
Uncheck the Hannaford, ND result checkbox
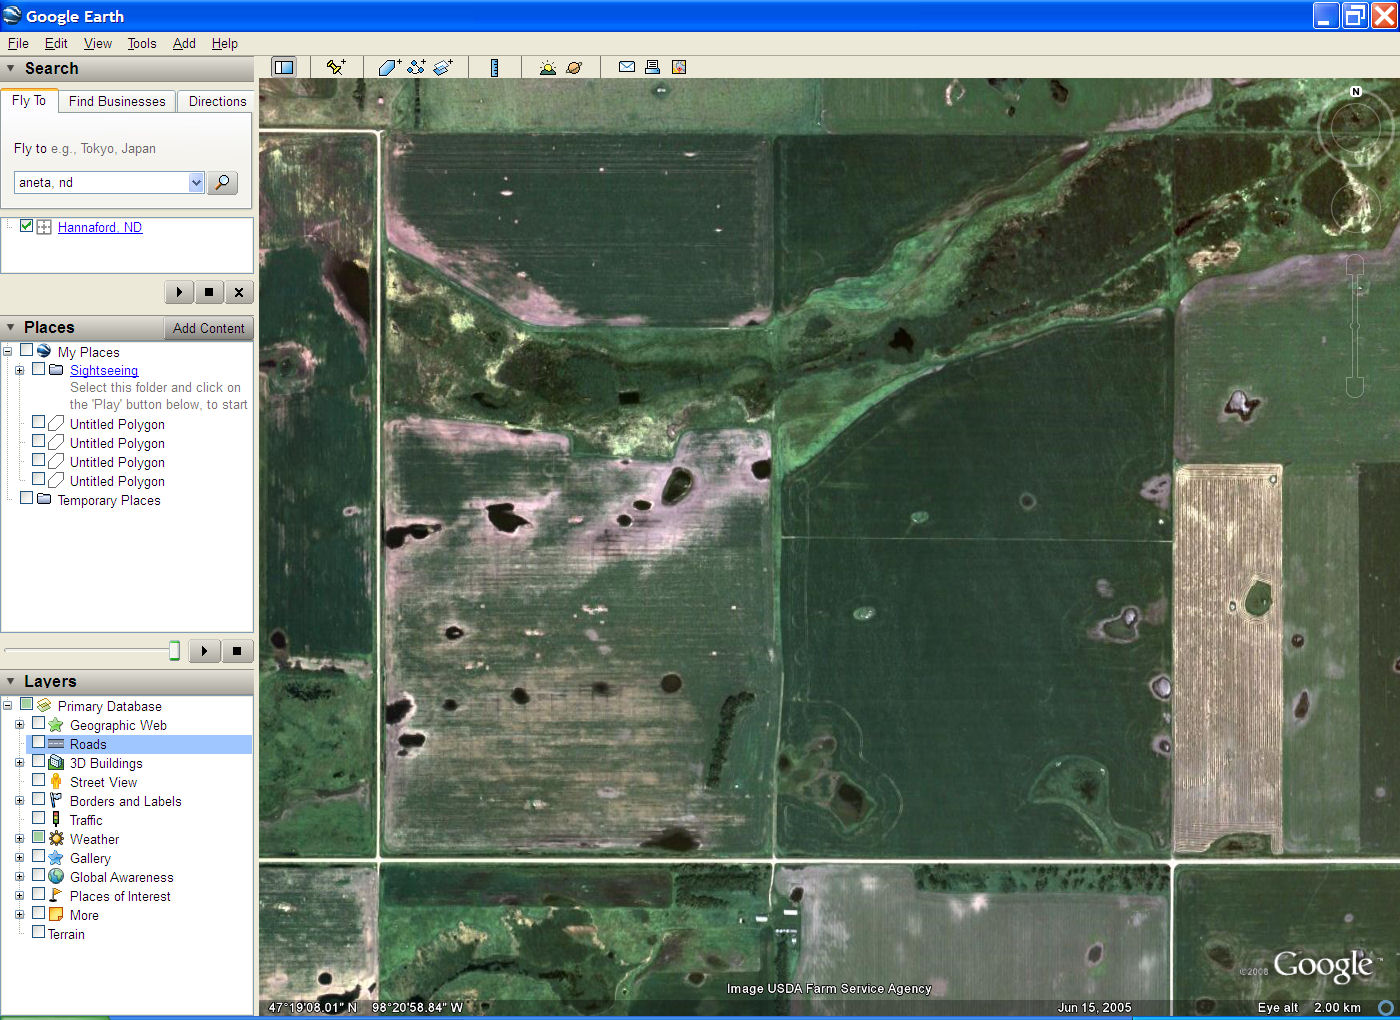[x=26, y=226]
